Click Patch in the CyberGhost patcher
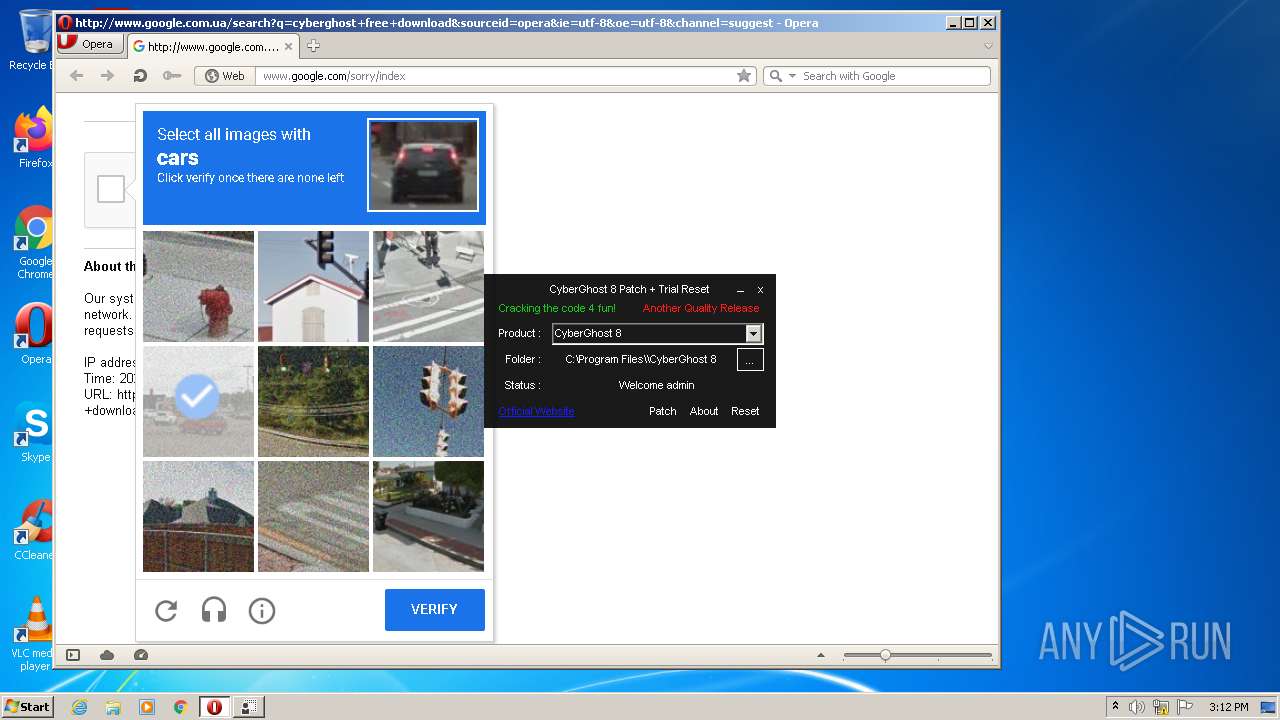 click(663, 411)
